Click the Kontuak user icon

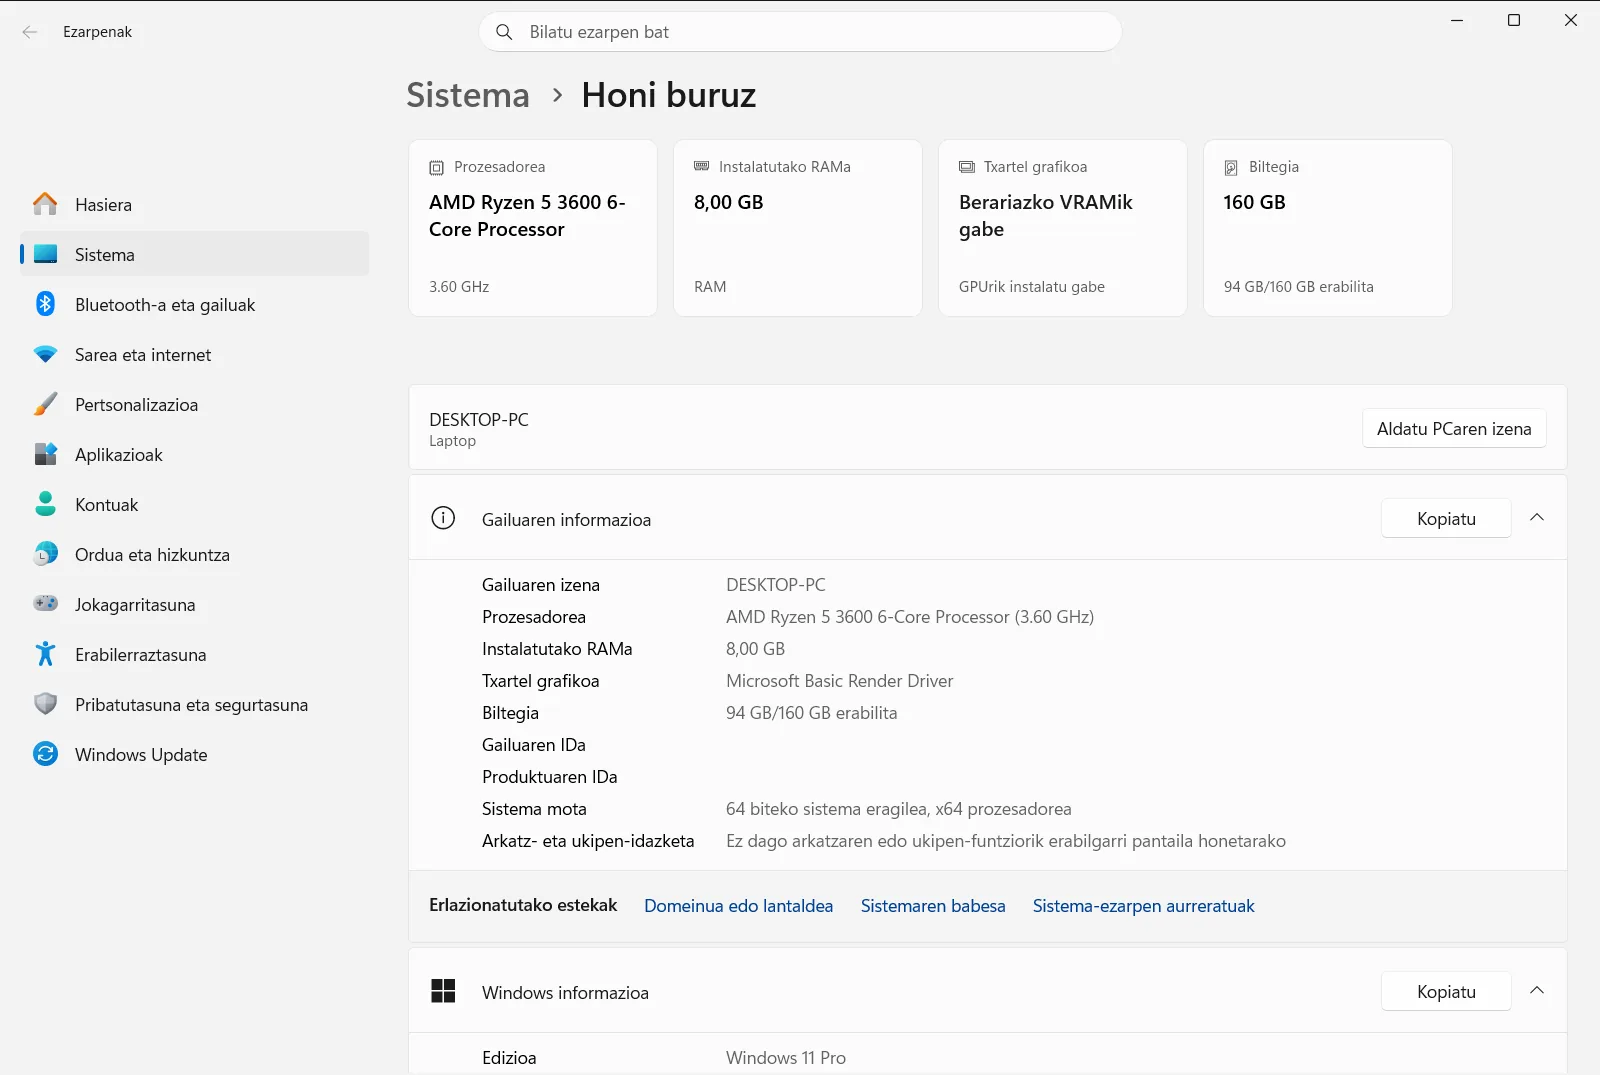coord(45,504)
